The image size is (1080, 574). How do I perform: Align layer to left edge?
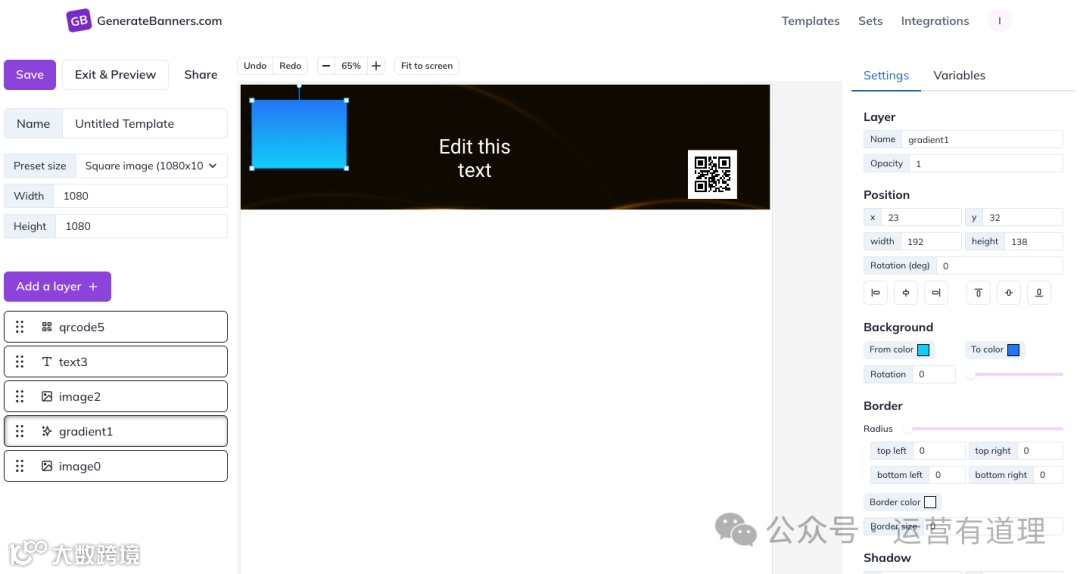pyautogui.click(x=875, y=293)
